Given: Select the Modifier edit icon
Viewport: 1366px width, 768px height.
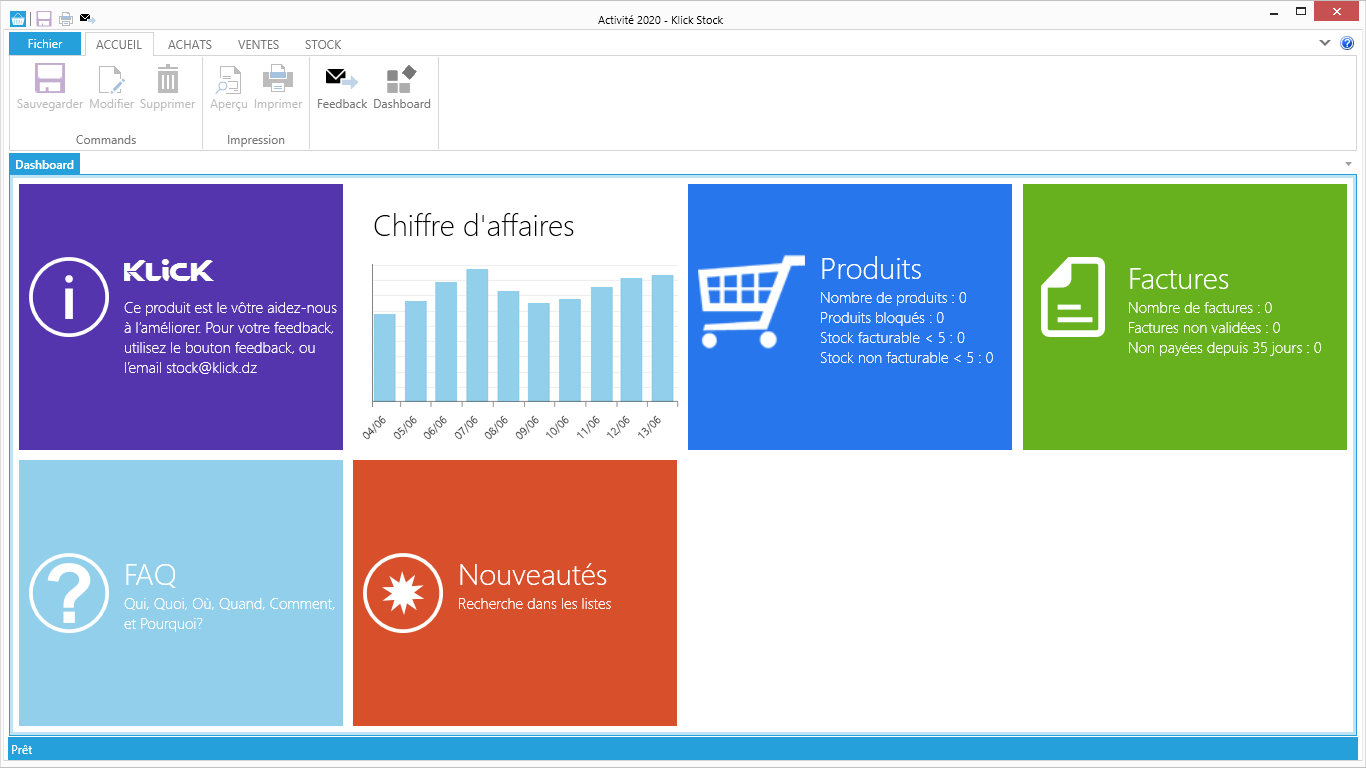Looking at the screenshot, I should coord(111,80).
